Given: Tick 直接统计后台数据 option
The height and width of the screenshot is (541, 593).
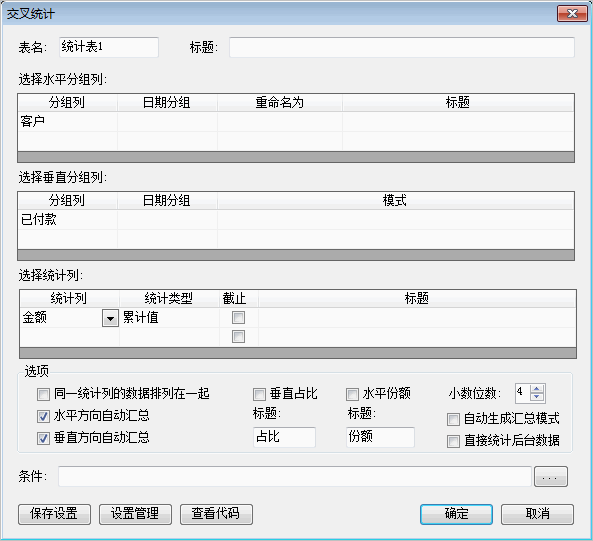Looking at the screenshot, I should coord(453,441).
